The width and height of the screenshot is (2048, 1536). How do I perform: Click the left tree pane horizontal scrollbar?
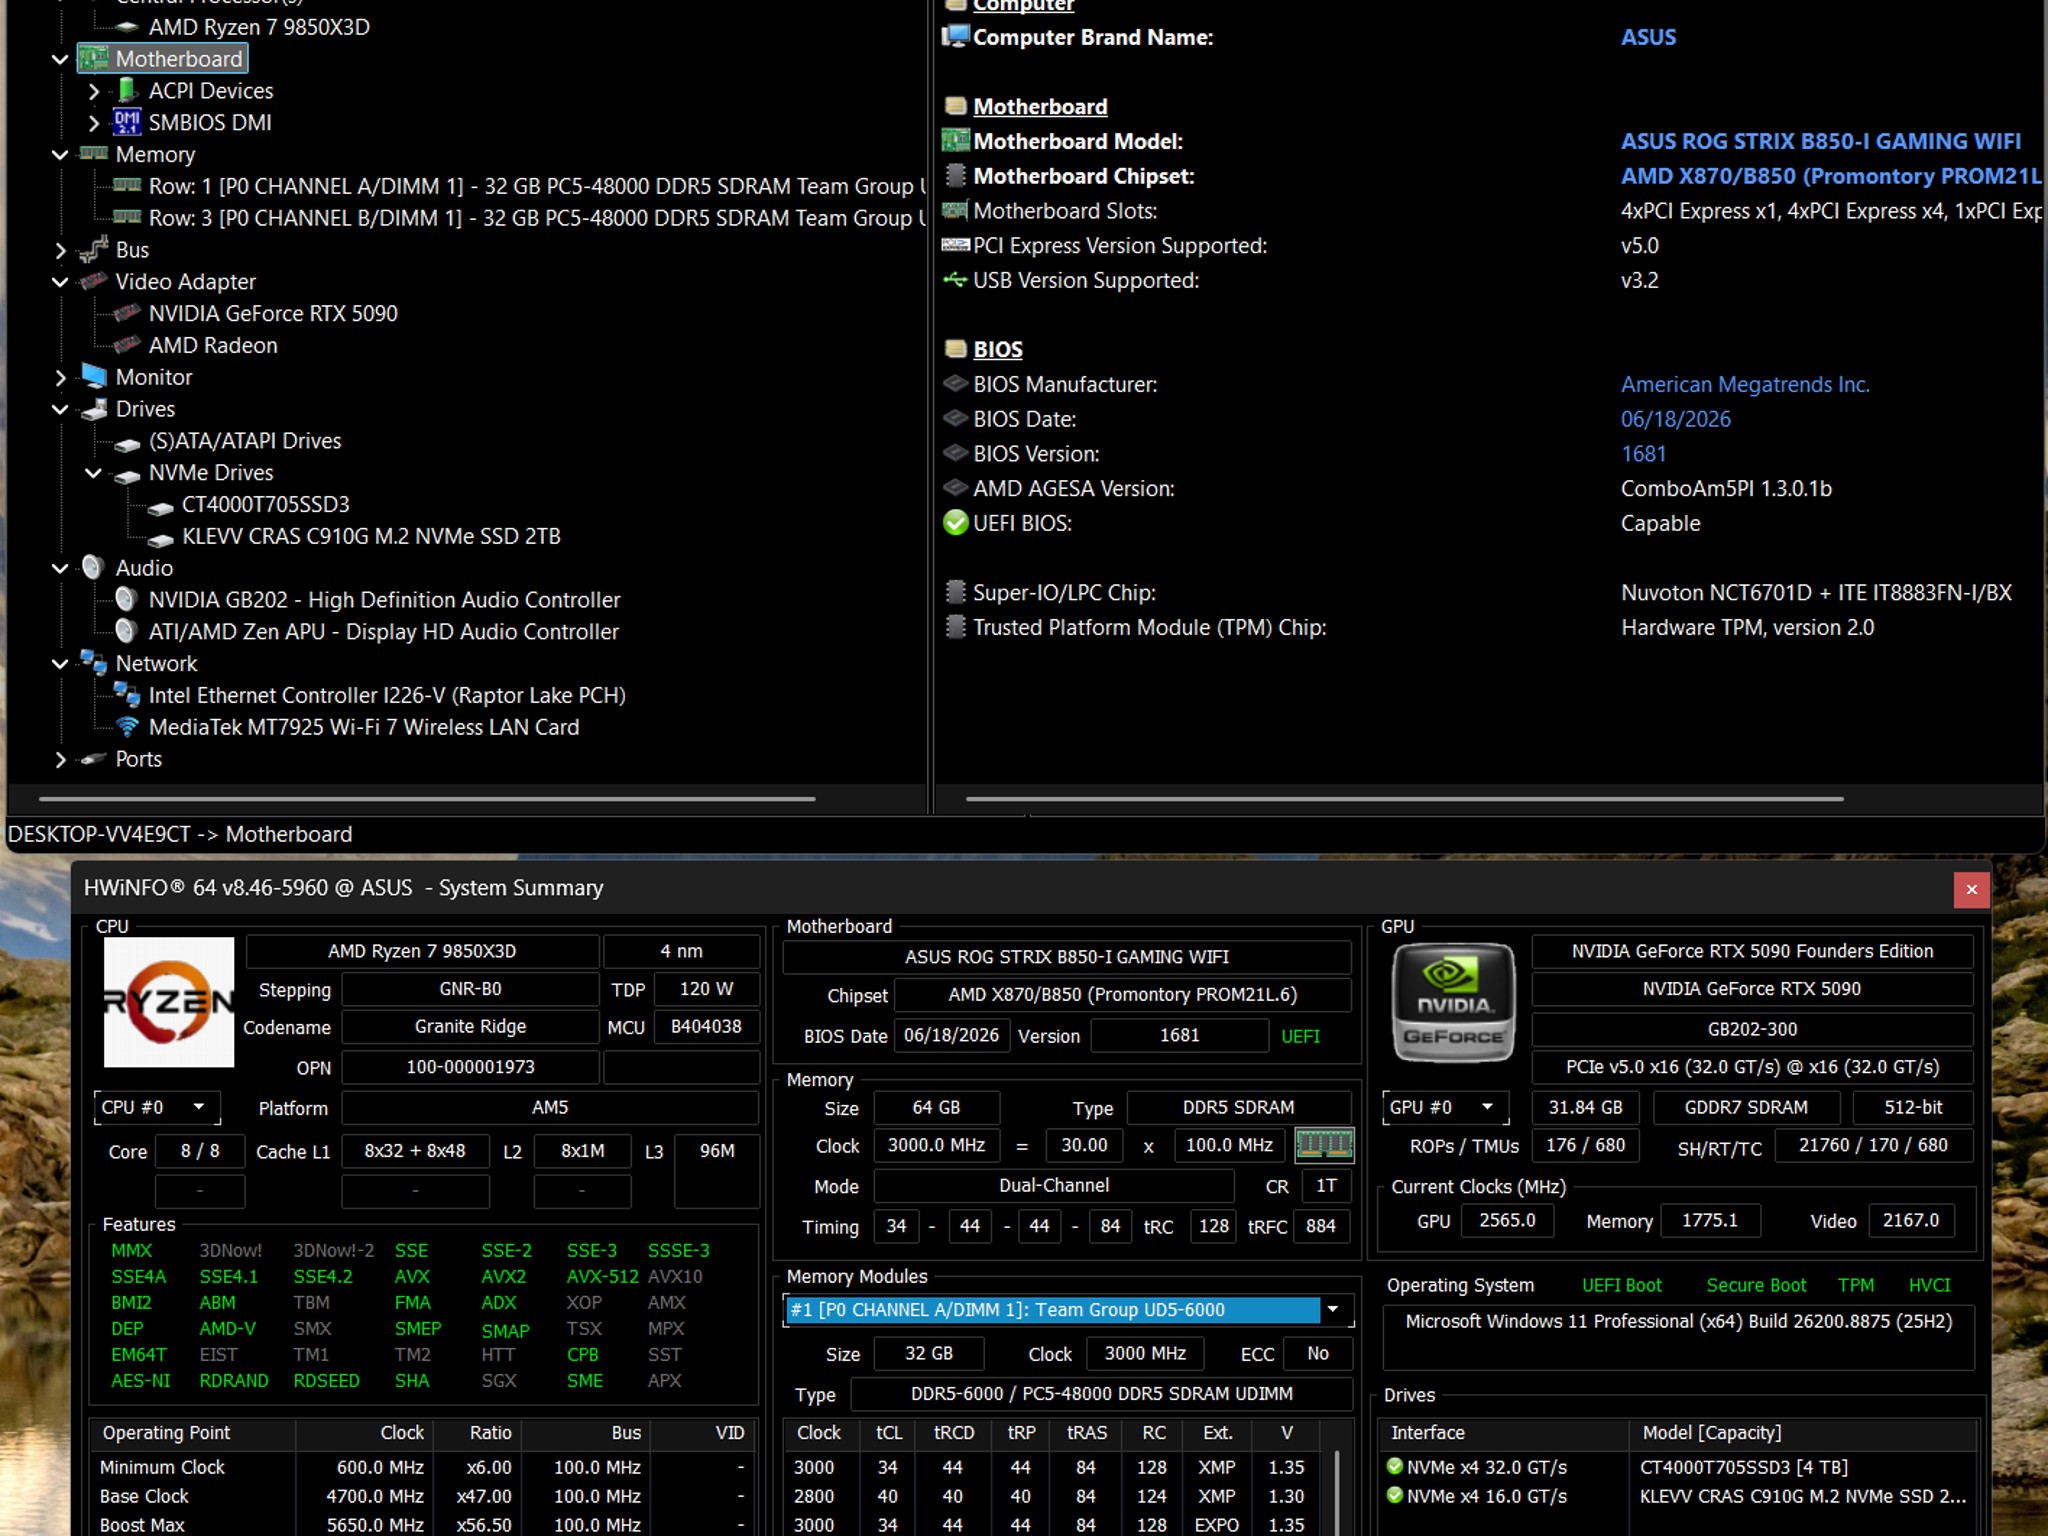(427, 799)
